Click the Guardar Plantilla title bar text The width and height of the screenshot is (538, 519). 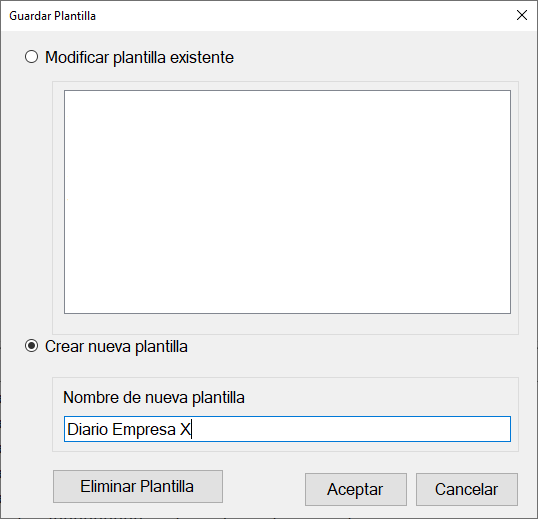[52, 16]
